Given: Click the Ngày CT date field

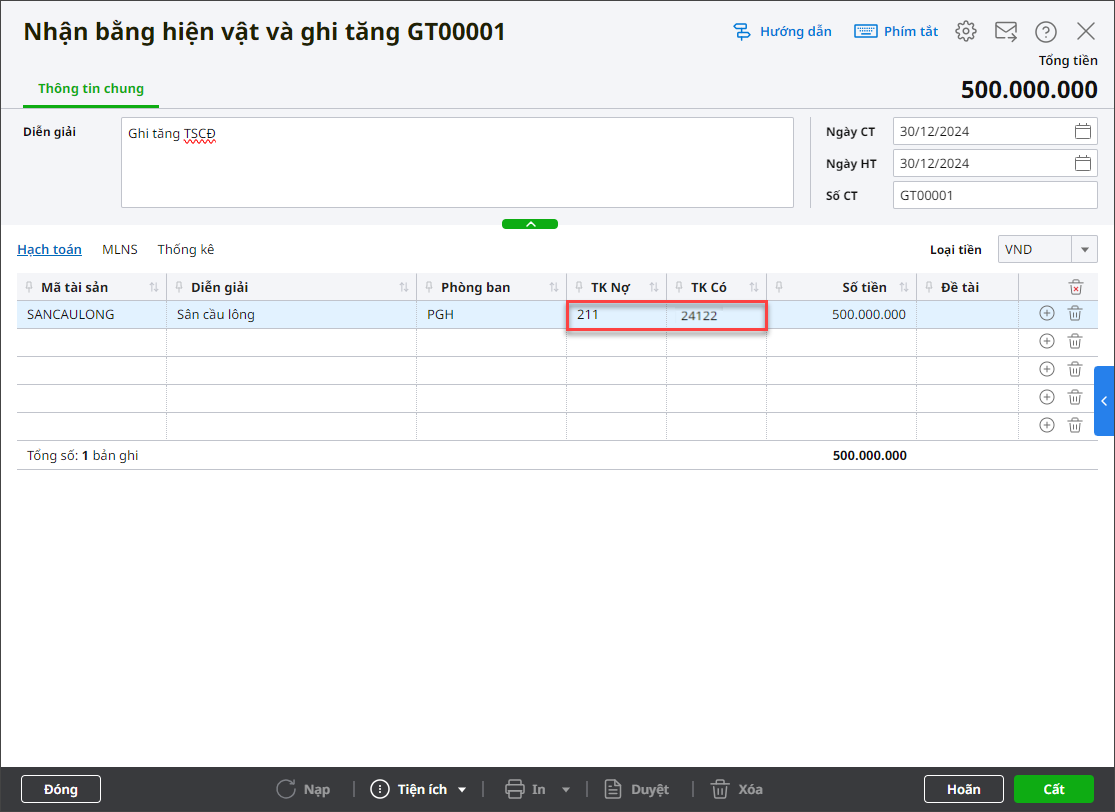Looking at the screenshot, I should (x=995, y=132).
